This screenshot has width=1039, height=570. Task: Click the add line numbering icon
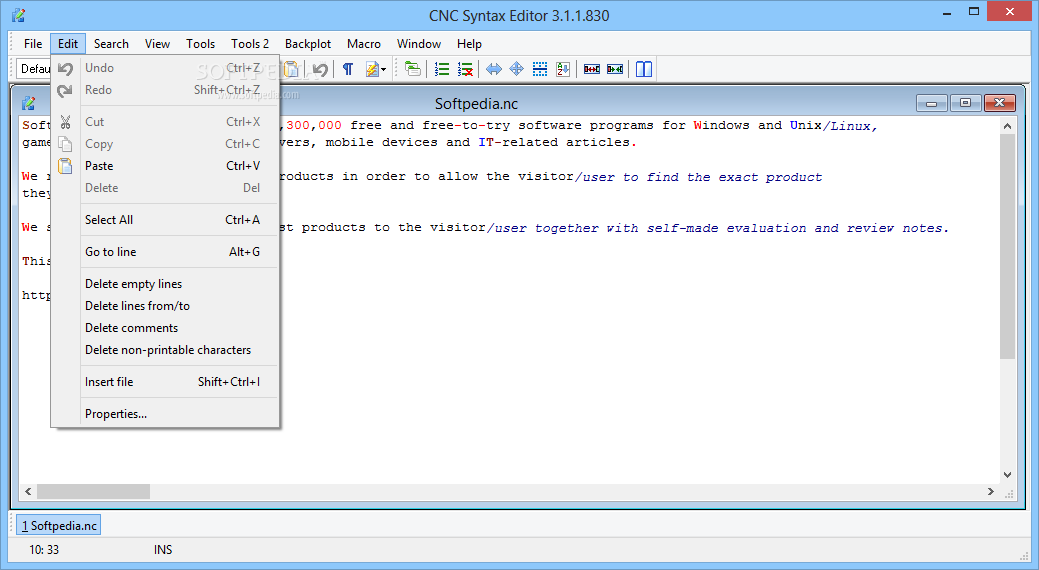click(442, 69)
